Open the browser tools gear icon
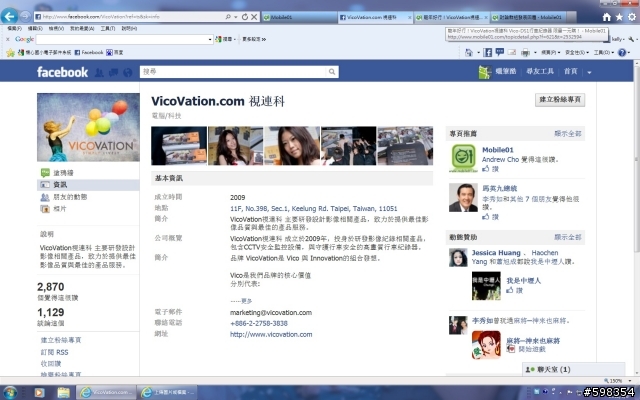This screenshot has width=640, height=400. (x=632, y=17)
